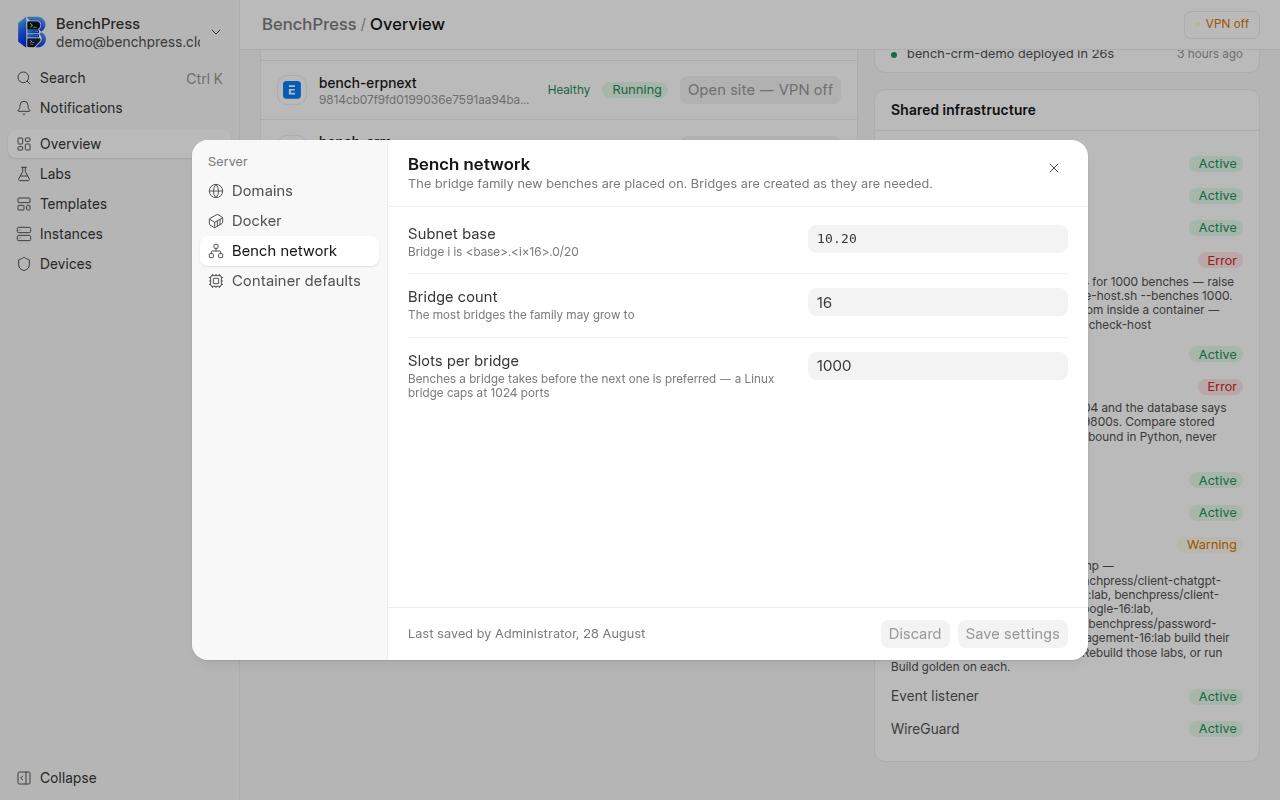
Task: Click Open site — VPN off for bench-erpnext
Action: click(760, 90)
